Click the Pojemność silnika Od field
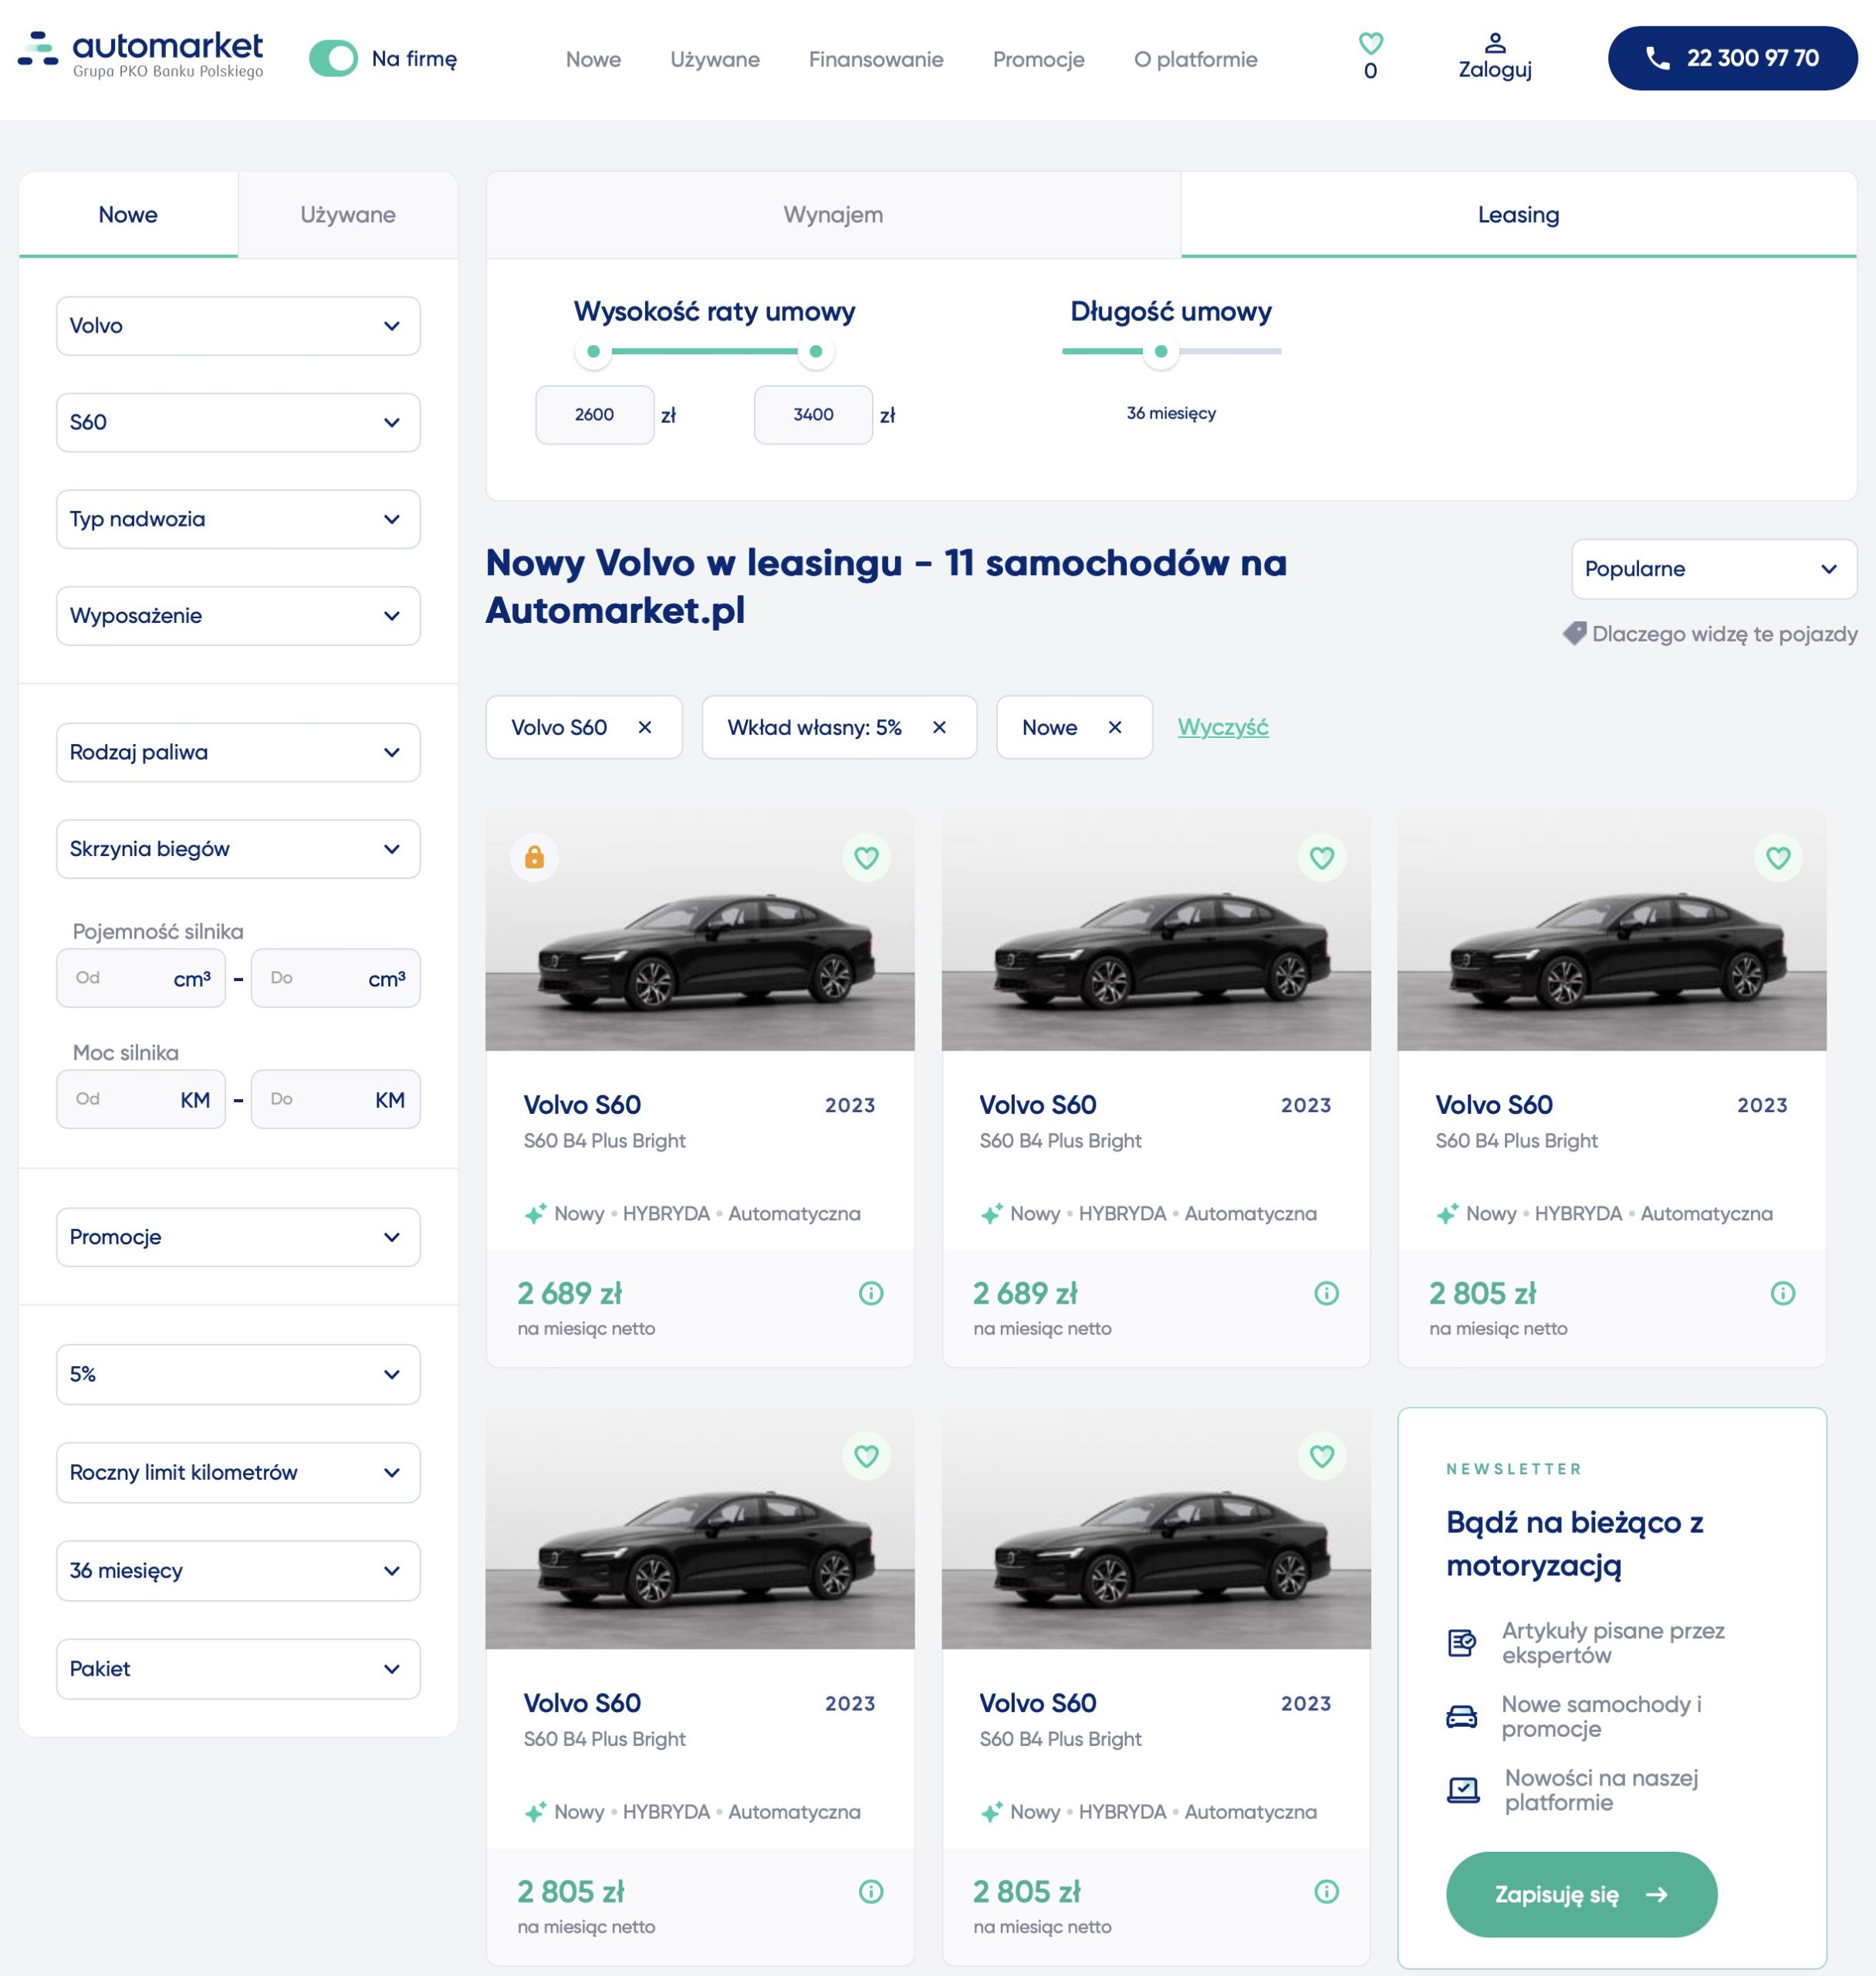 point(141,977)
